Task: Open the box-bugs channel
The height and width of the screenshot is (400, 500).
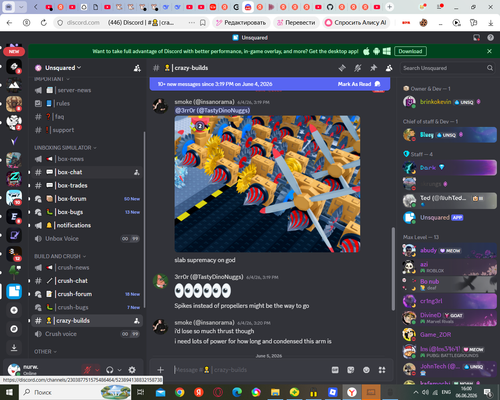Action: (87, 212)
